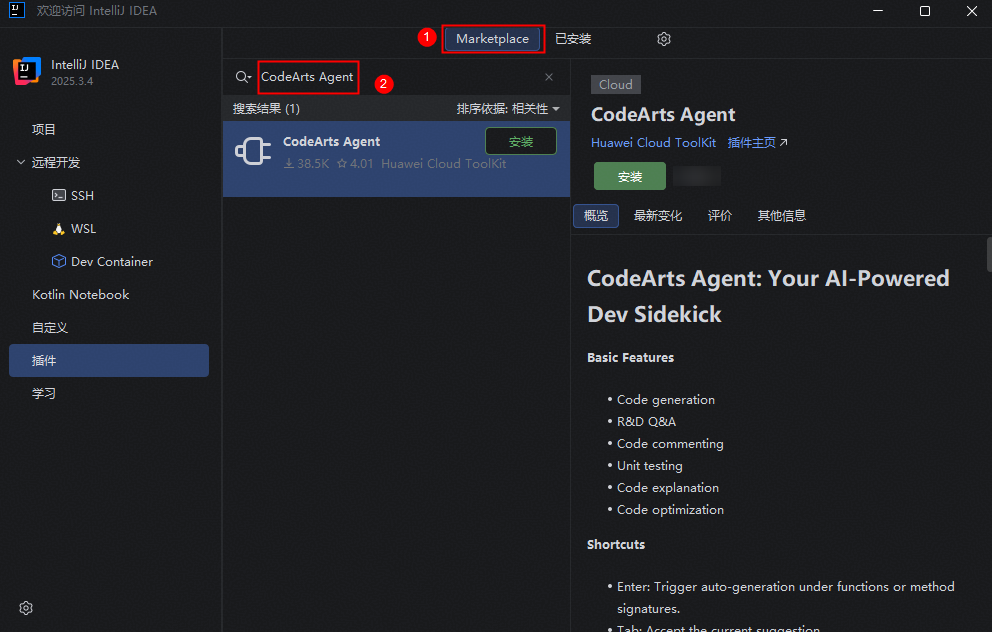
Task: Focus the plugin search field
Action: [x=399, y=77]
